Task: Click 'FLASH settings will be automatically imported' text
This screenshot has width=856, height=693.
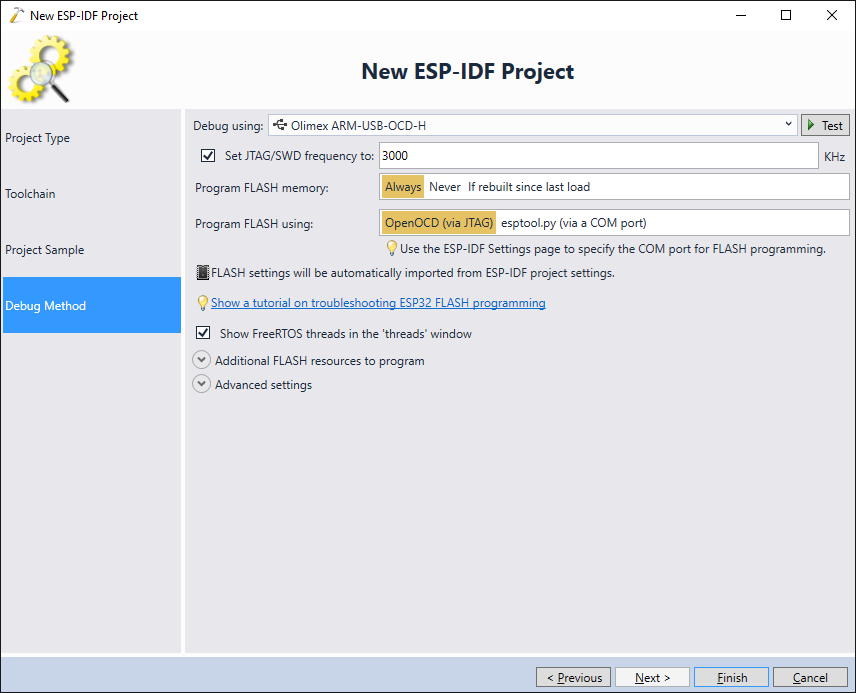Action: [x=413, y=273]
